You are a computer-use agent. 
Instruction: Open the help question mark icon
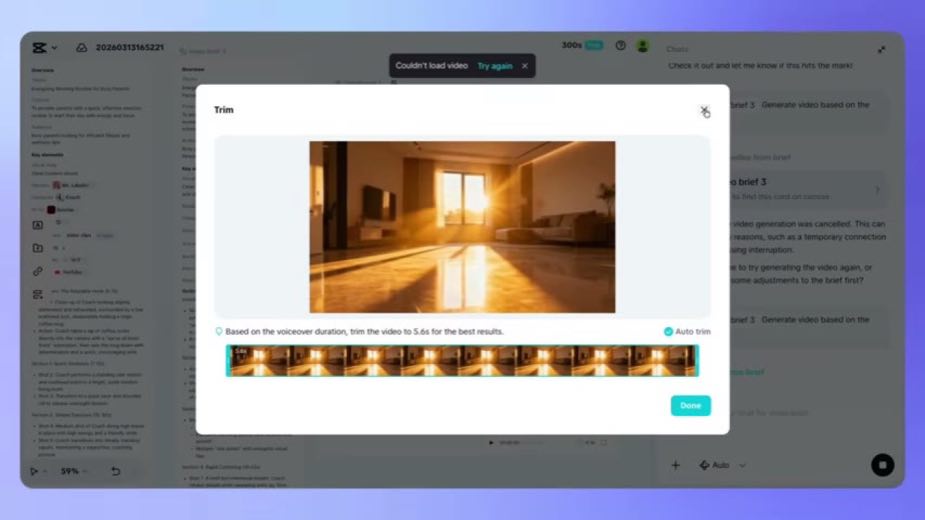pos(621,45)
